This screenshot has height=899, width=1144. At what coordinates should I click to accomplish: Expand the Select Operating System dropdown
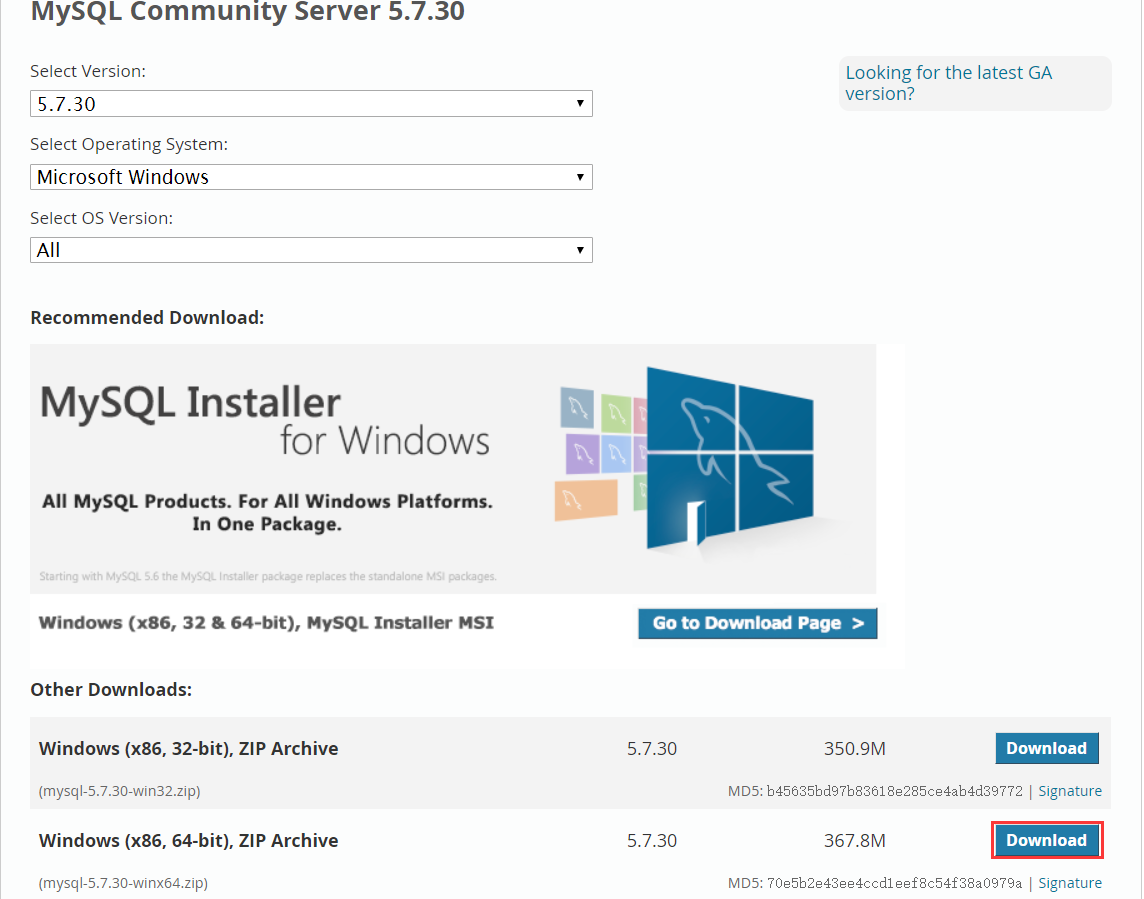(310, 176)
